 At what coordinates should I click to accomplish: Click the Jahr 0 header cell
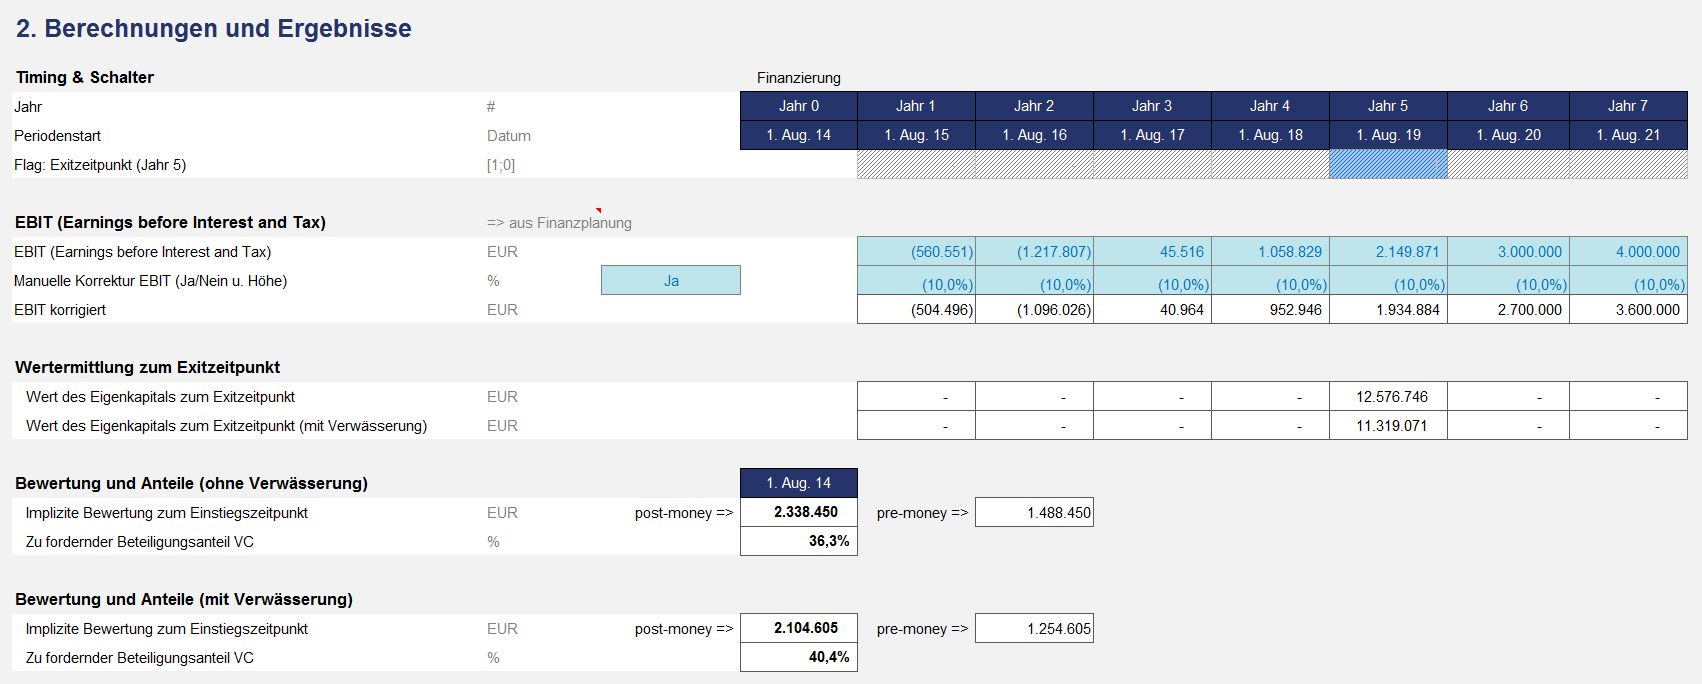pos(799,106)
